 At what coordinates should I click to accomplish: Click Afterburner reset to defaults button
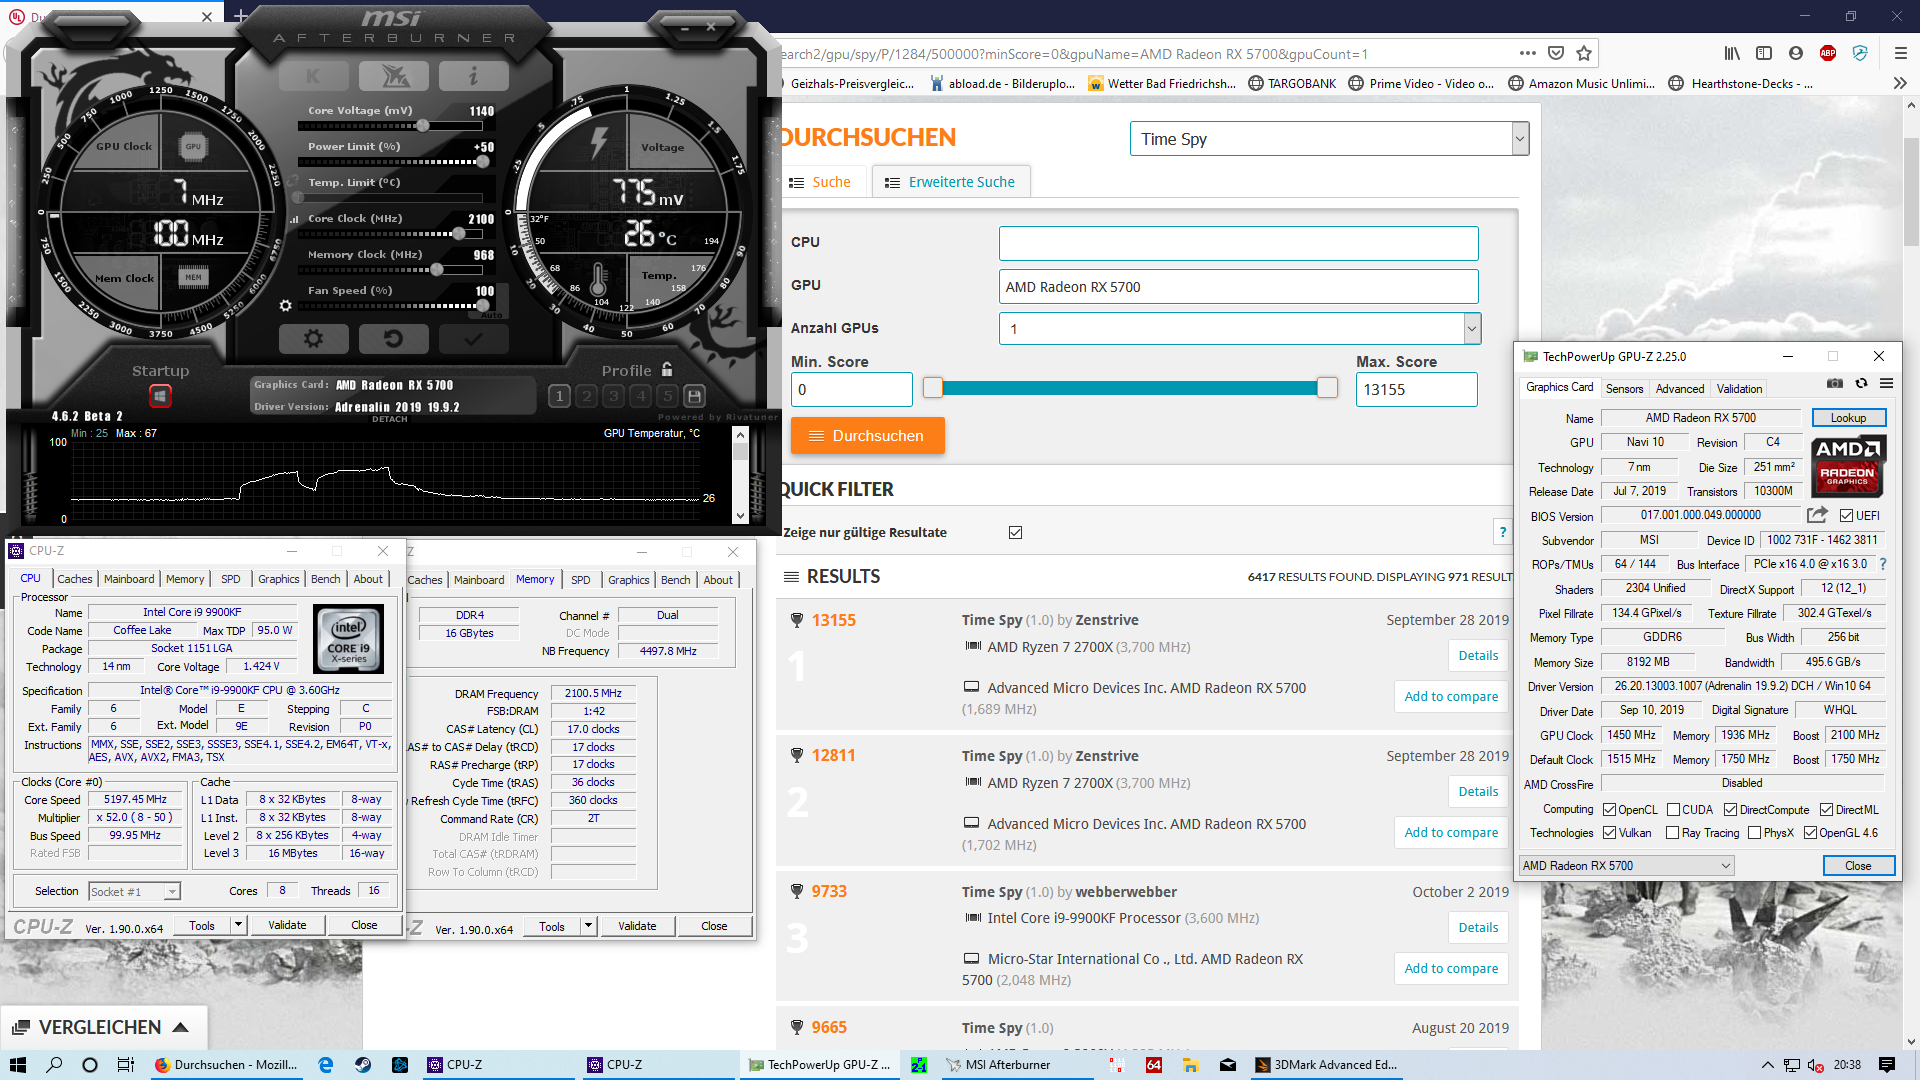pyautogui.click(x=393, y=339)
